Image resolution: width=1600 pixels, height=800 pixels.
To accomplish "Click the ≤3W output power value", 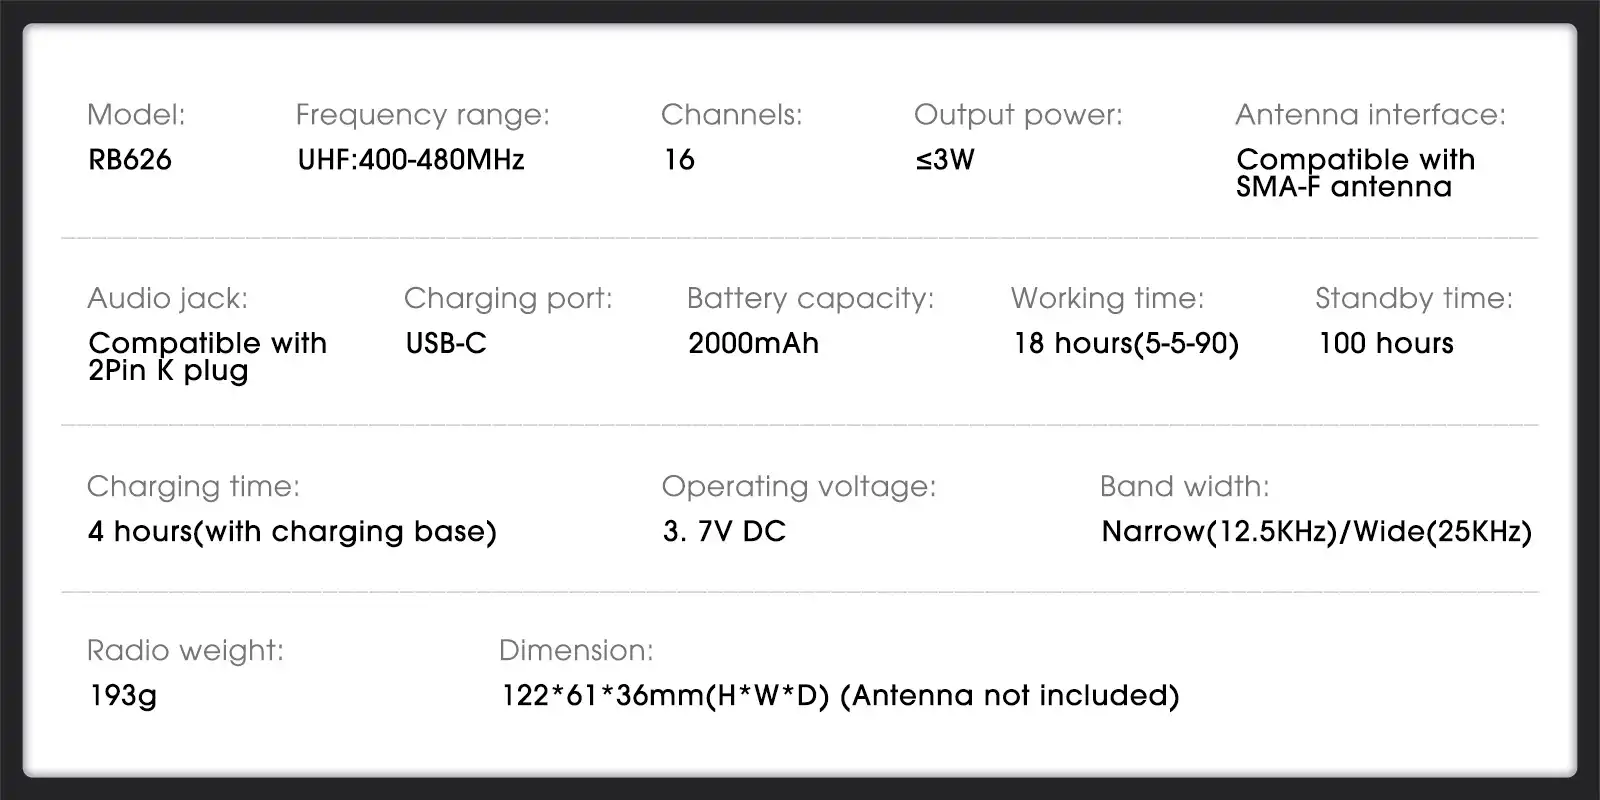I will 945,160.
